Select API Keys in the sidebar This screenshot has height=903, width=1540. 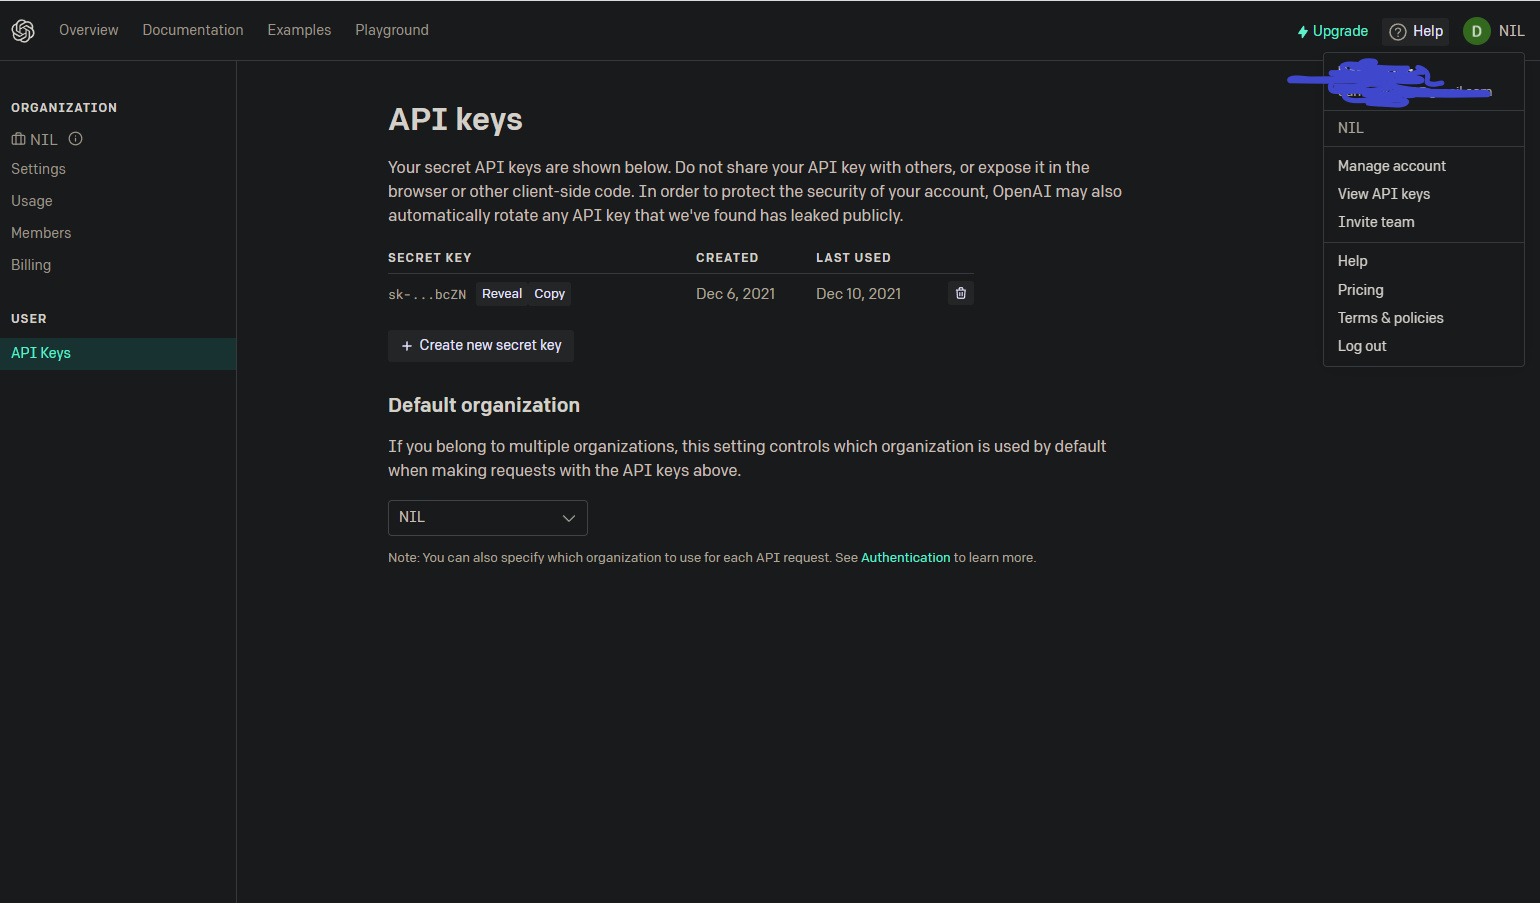pos(118,353)
